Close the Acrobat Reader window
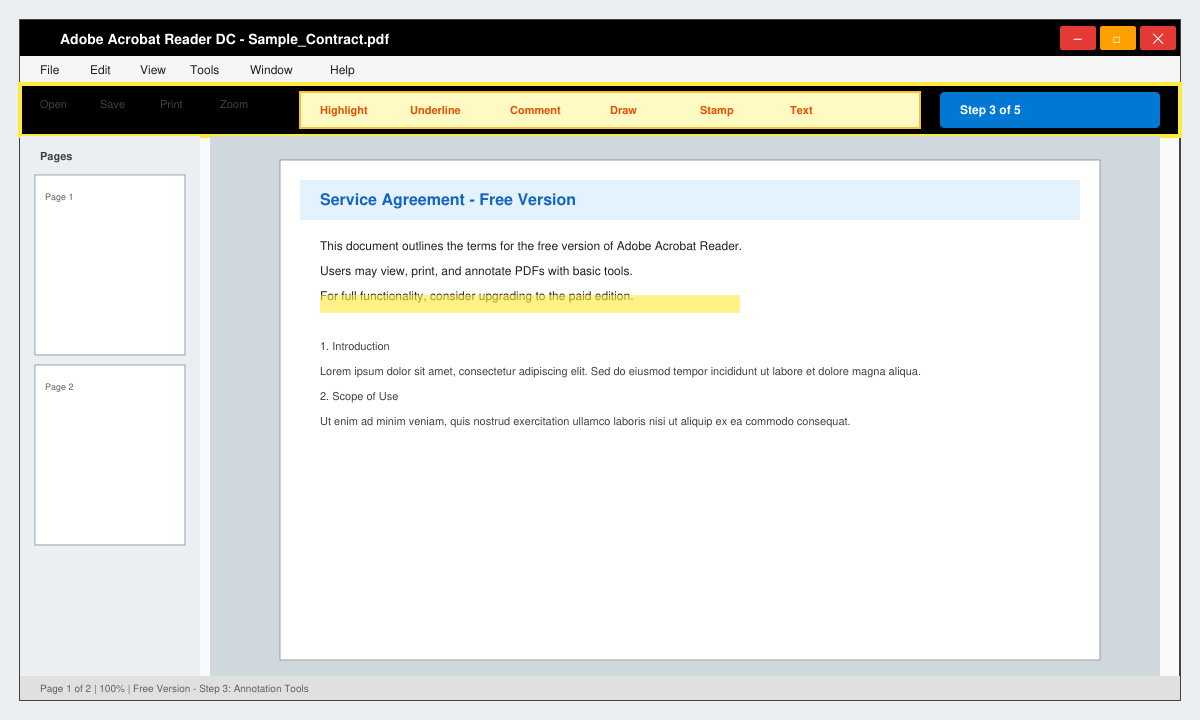This screenshot has width=1200, height=720. pyautogui.click(x=1158, y=38)
